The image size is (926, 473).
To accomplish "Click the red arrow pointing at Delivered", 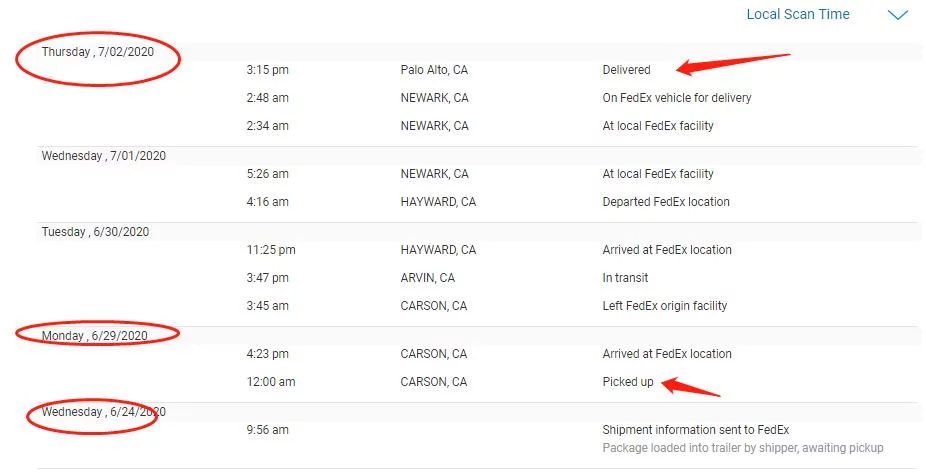I will [x=732, y=64].
